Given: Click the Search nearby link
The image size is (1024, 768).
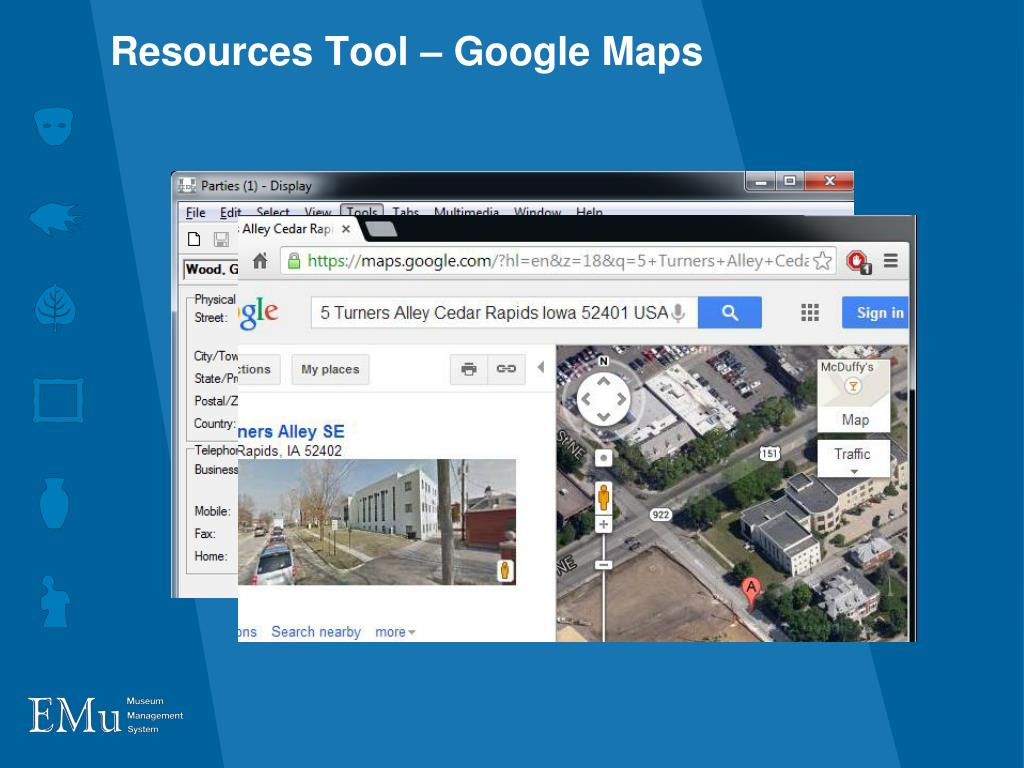Looking at the screenshot, I should [x=316, y=632].
